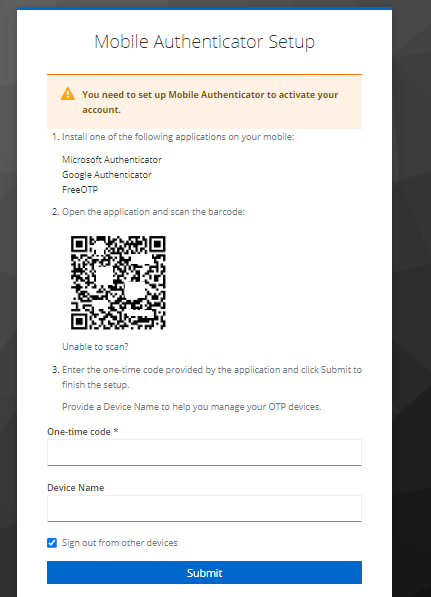
Task: Click the Mobile Authenticator Setup heading
Action: click(x=204, y=42)
